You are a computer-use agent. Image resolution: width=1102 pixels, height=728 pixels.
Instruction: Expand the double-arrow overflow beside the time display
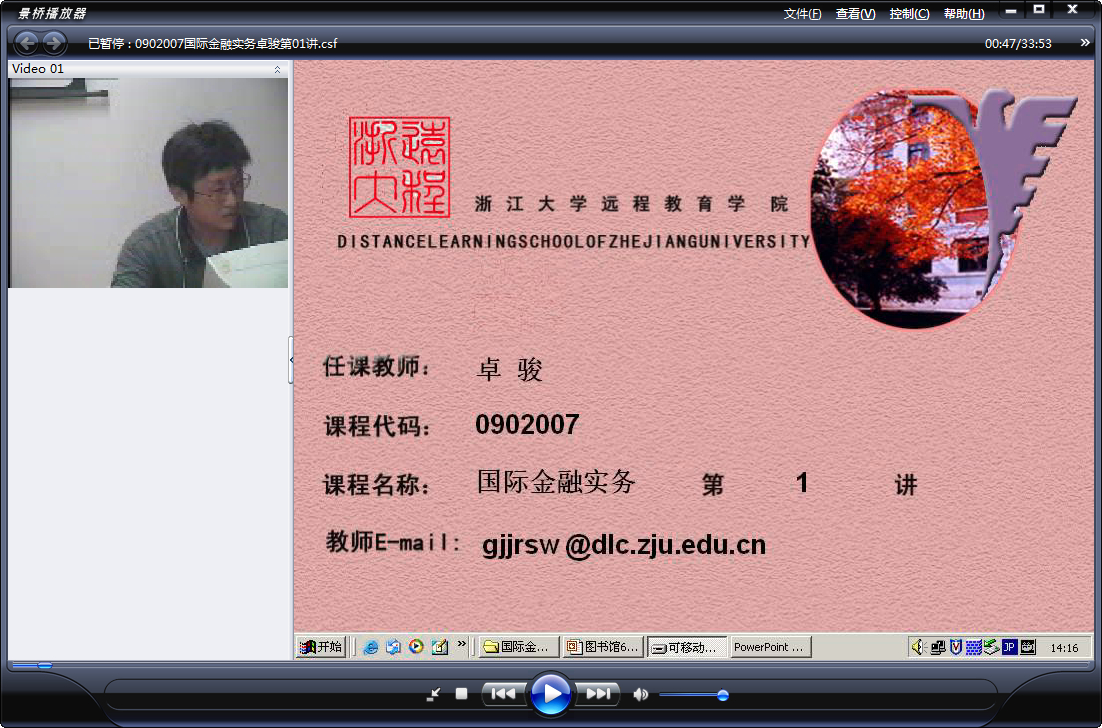click(1084, 43)
